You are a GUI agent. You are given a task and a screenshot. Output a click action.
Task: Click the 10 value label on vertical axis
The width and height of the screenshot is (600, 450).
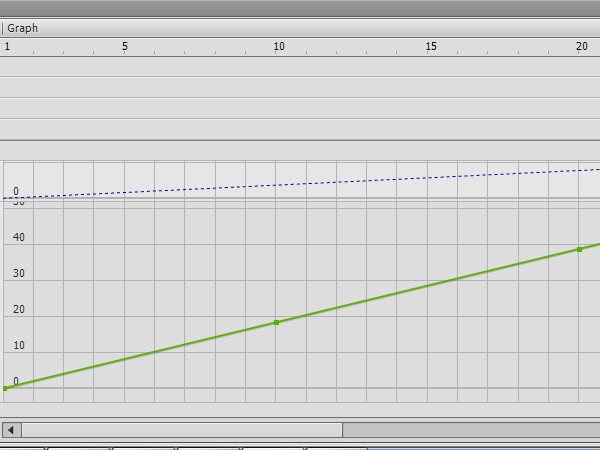coord(18,346)
